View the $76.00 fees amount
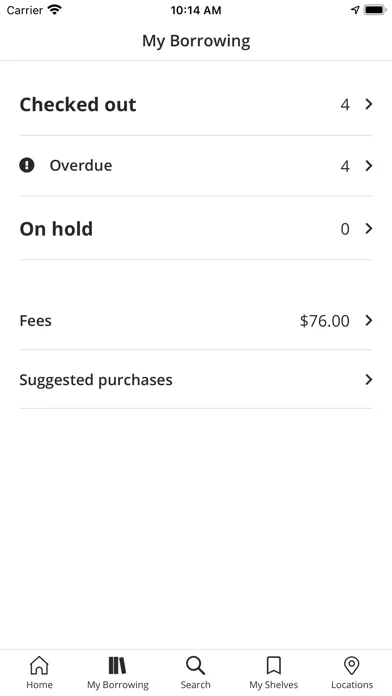392x696 pixels. coord(325,320)
